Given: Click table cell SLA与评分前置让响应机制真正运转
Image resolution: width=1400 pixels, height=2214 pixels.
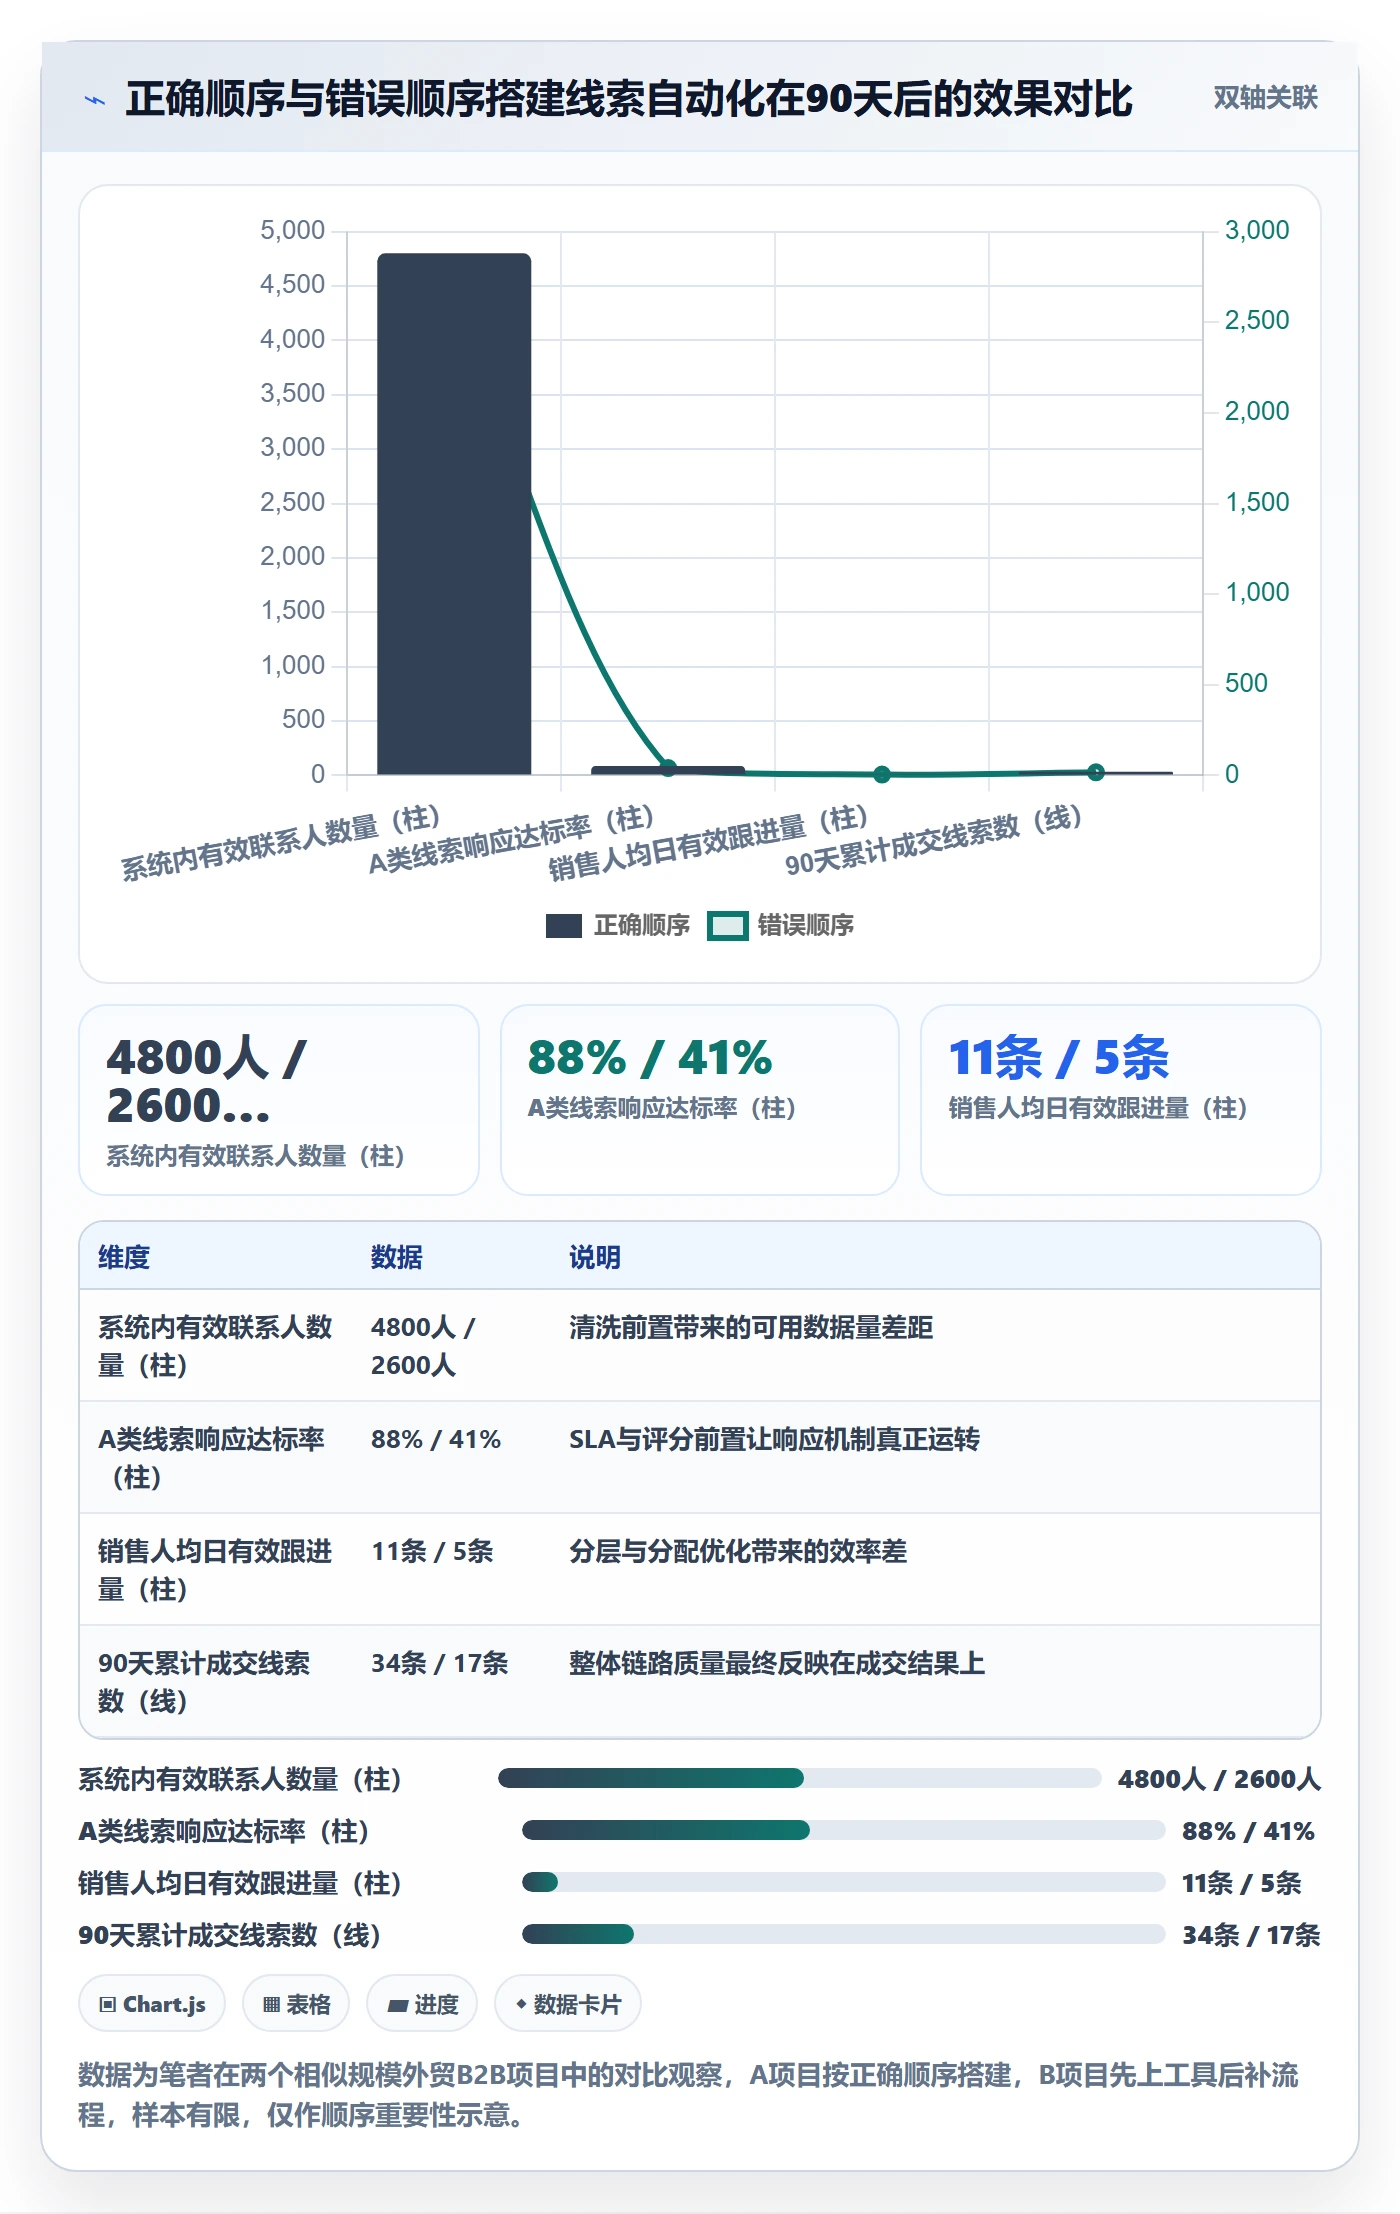Looking at the screenshot, I should (775, 1440).
